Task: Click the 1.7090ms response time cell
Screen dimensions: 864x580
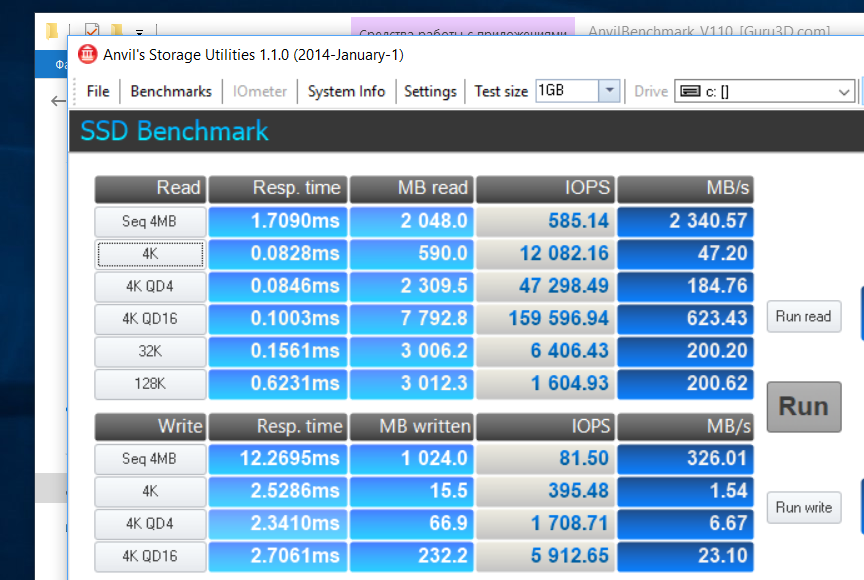Action: click(278, 221)
